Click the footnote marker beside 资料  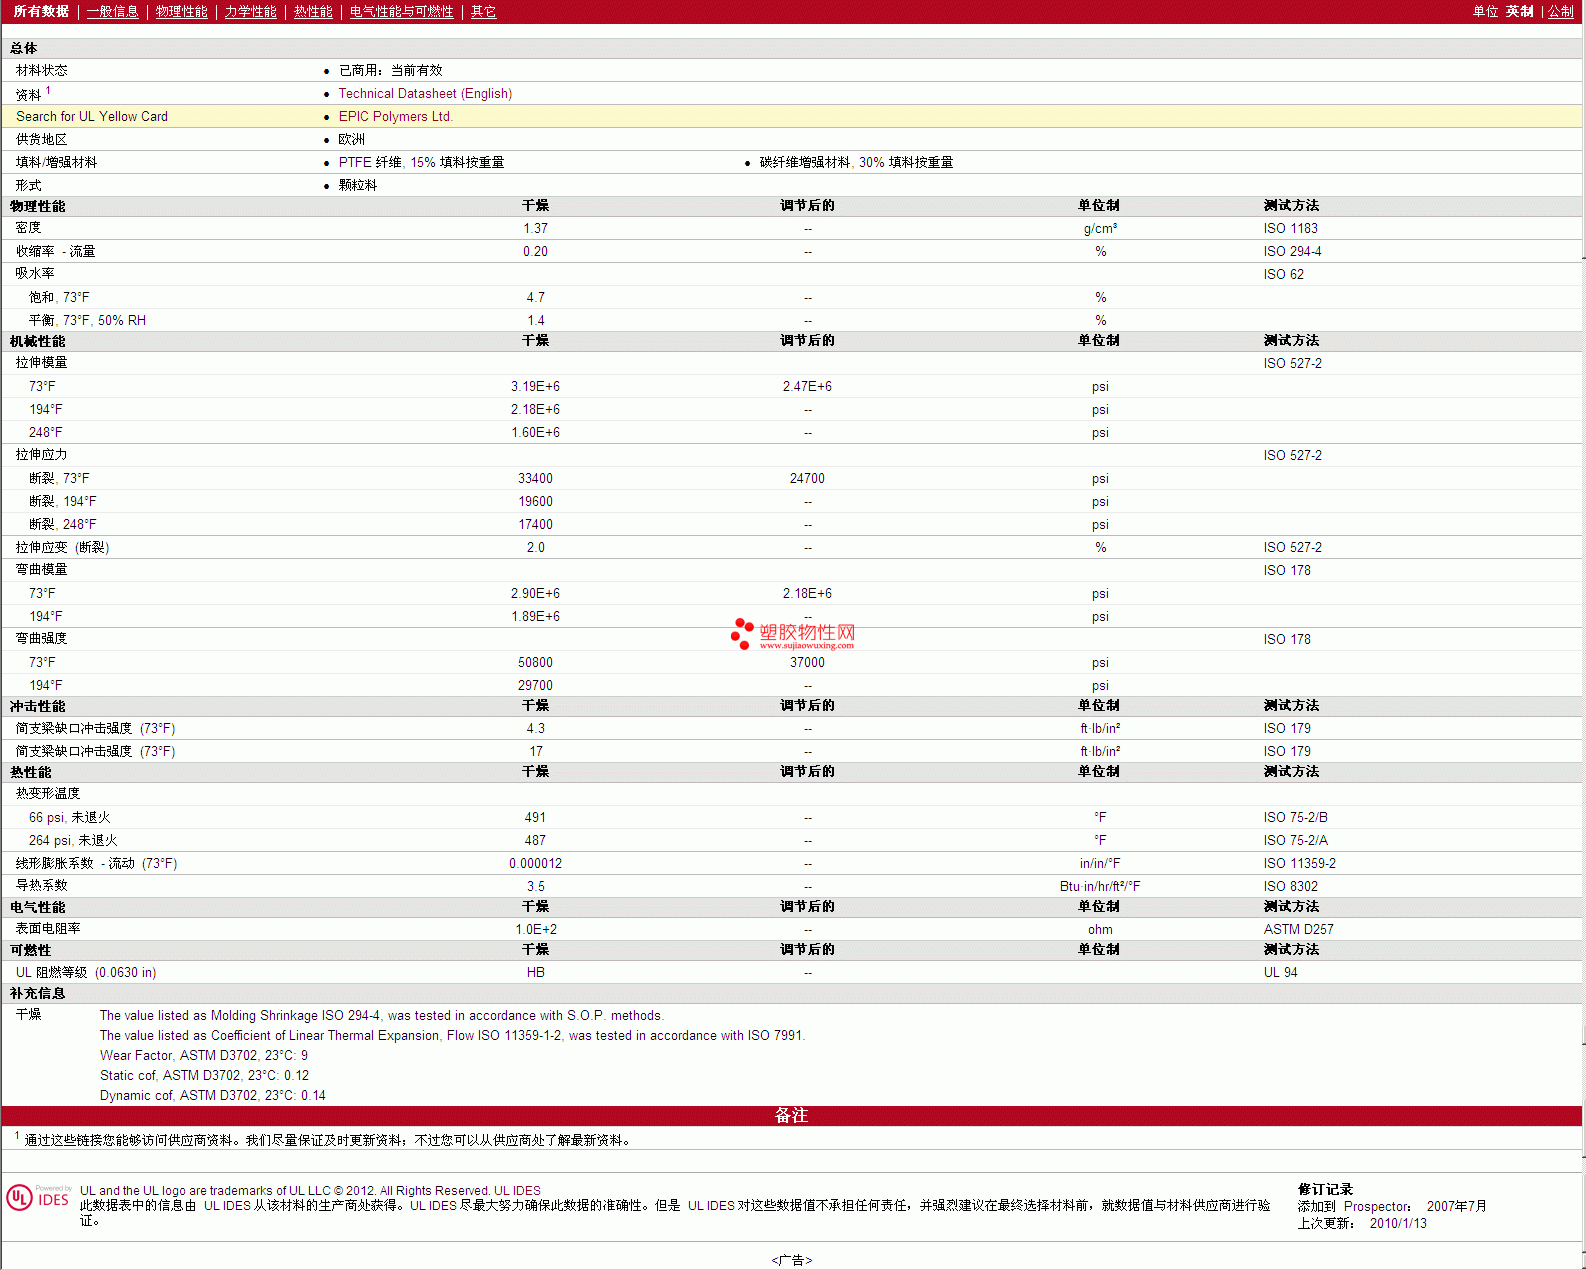[x=48, y=91]
